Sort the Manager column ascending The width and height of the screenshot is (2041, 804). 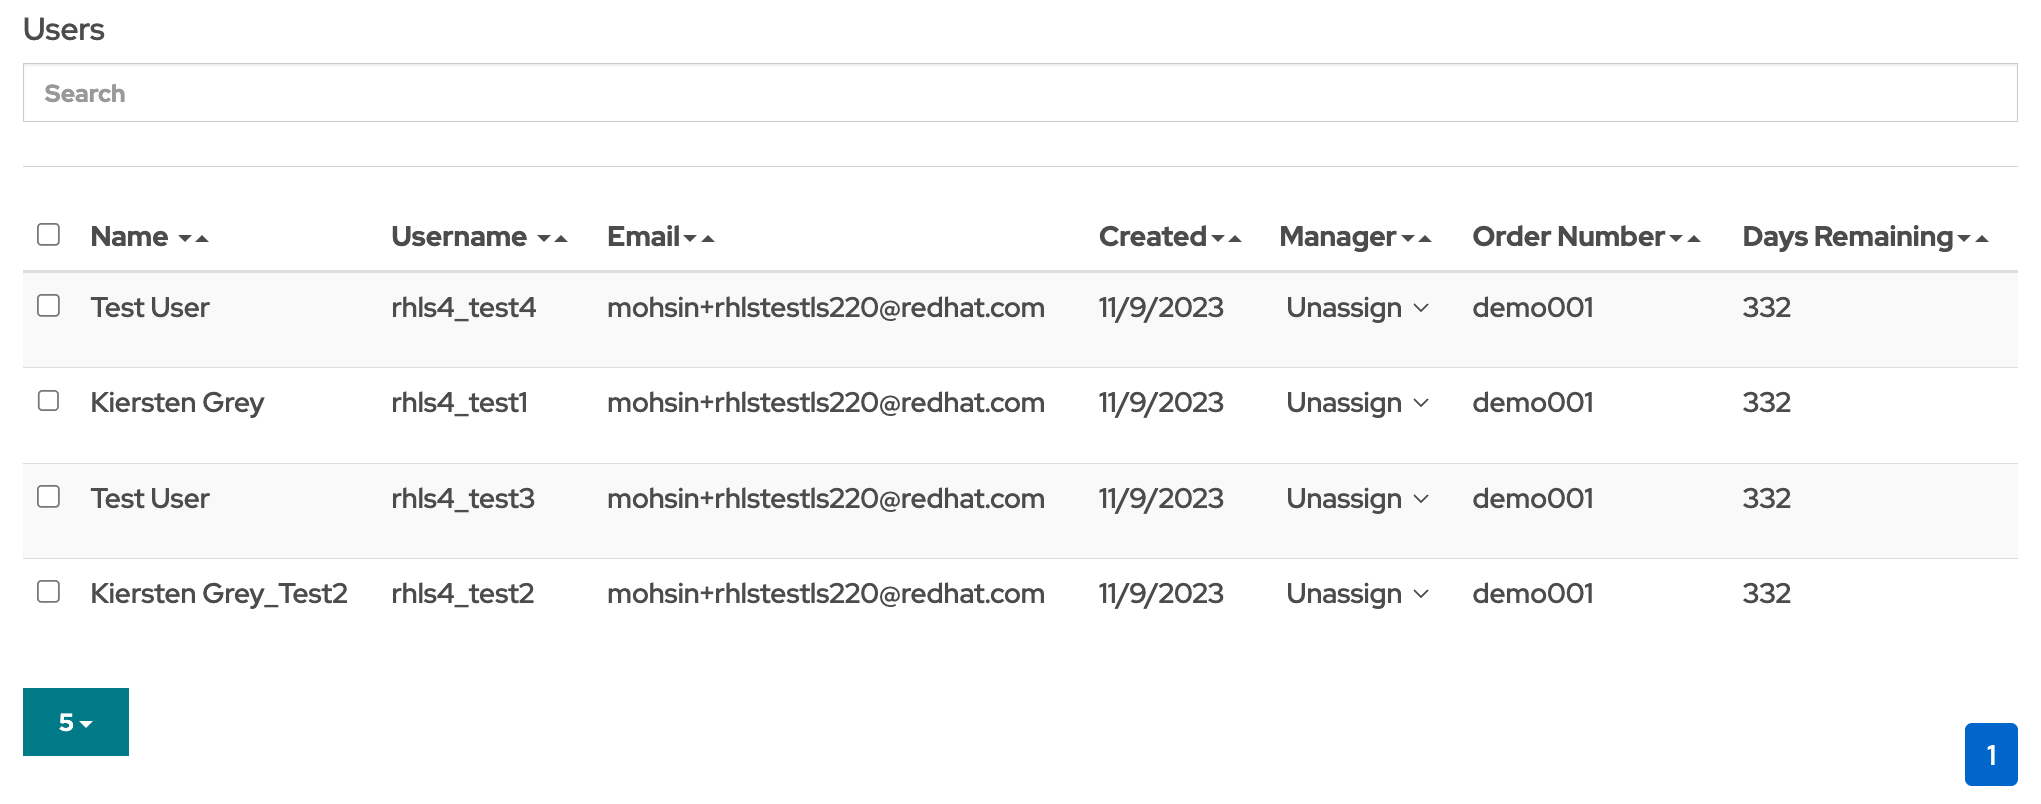pyautogui.click(x=1426, y=236)
